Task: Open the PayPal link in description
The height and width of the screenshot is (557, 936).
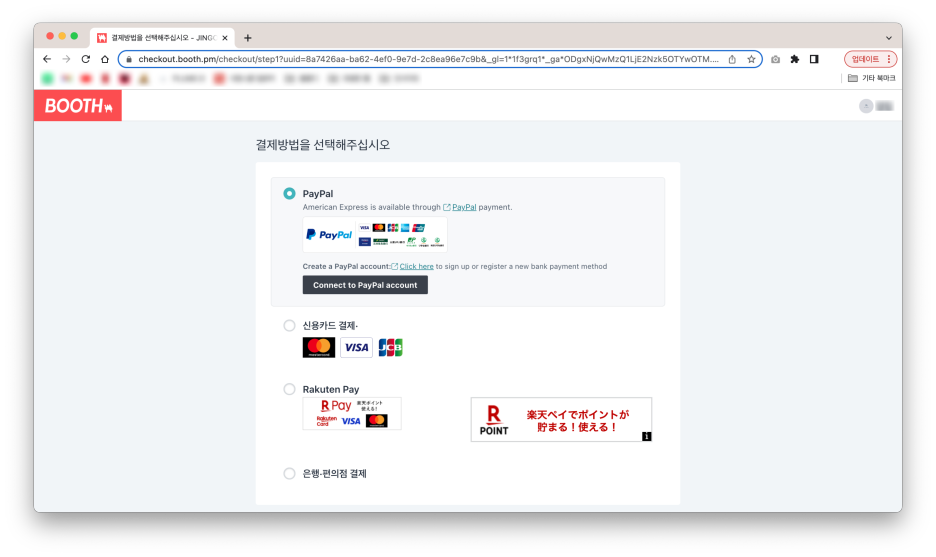Action: pos(464,207)
